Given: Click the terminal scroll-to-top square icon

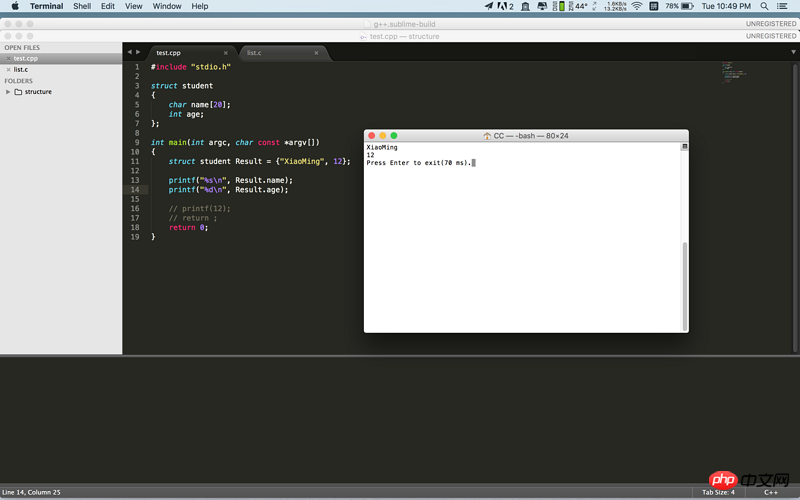Looking at the screenshot, I should [x=685, y=146].
